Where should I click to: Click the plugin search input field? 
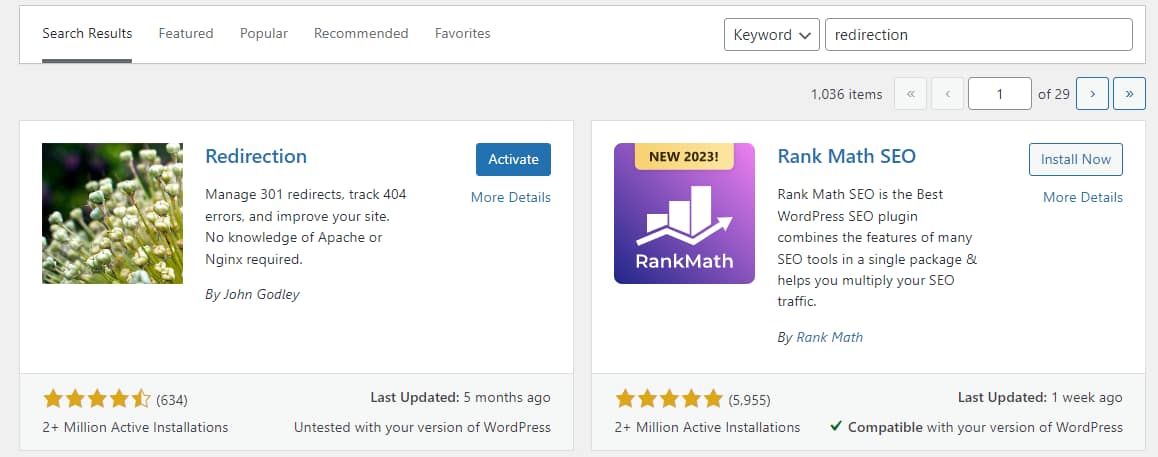coord(978,34)
